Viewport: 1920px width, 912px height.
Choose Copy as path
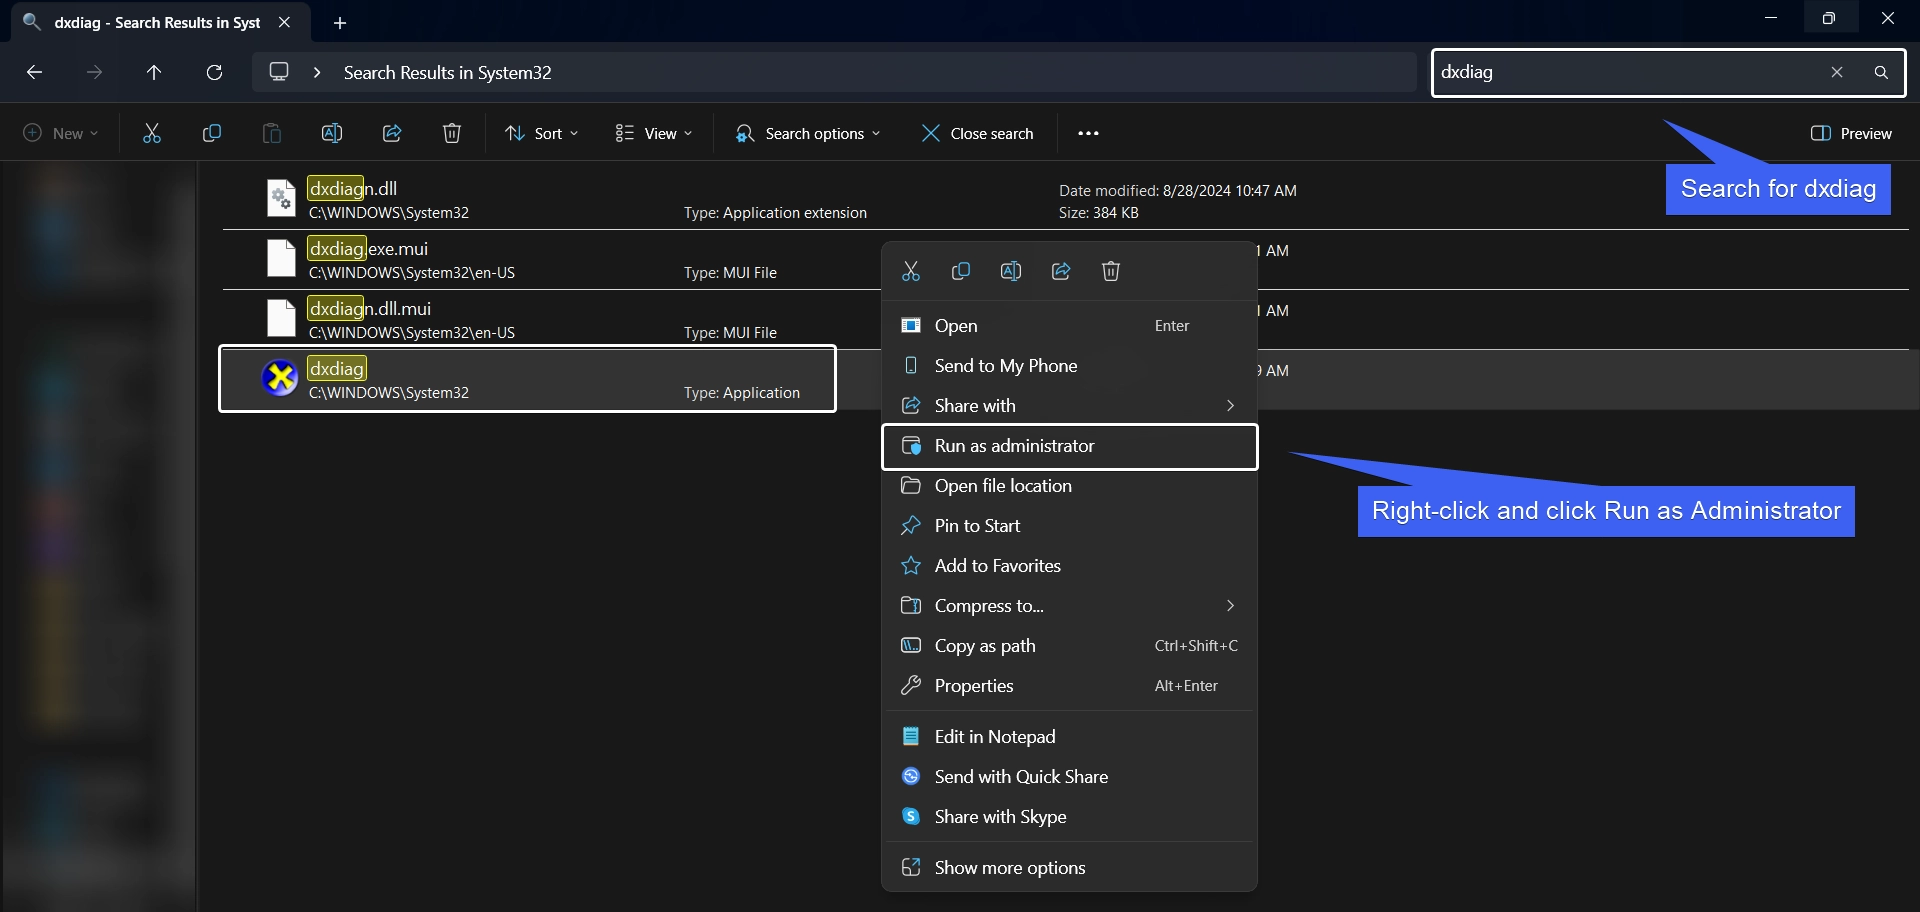[1069, 646]
